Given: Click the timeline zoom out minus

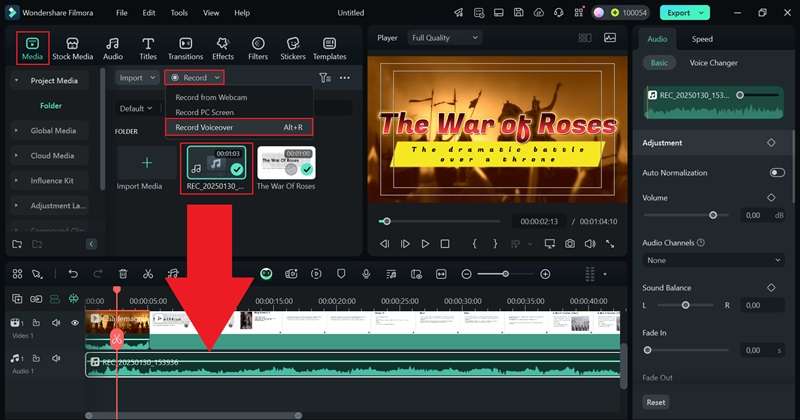Looking at the screenshot, I should [466, 274].
